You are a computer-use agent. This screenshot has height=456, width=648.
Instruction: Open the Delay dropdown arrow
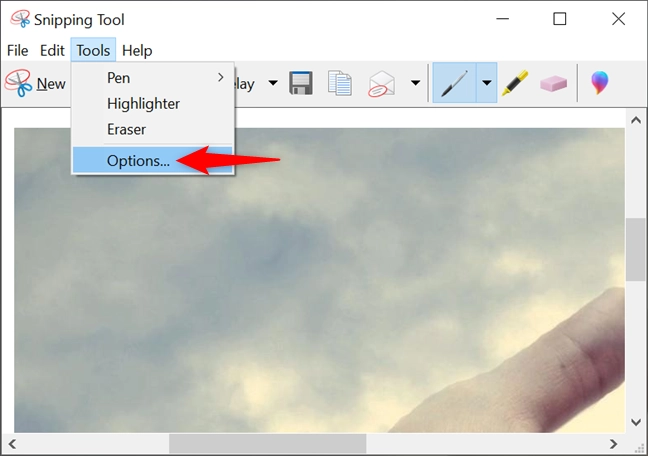273,83
